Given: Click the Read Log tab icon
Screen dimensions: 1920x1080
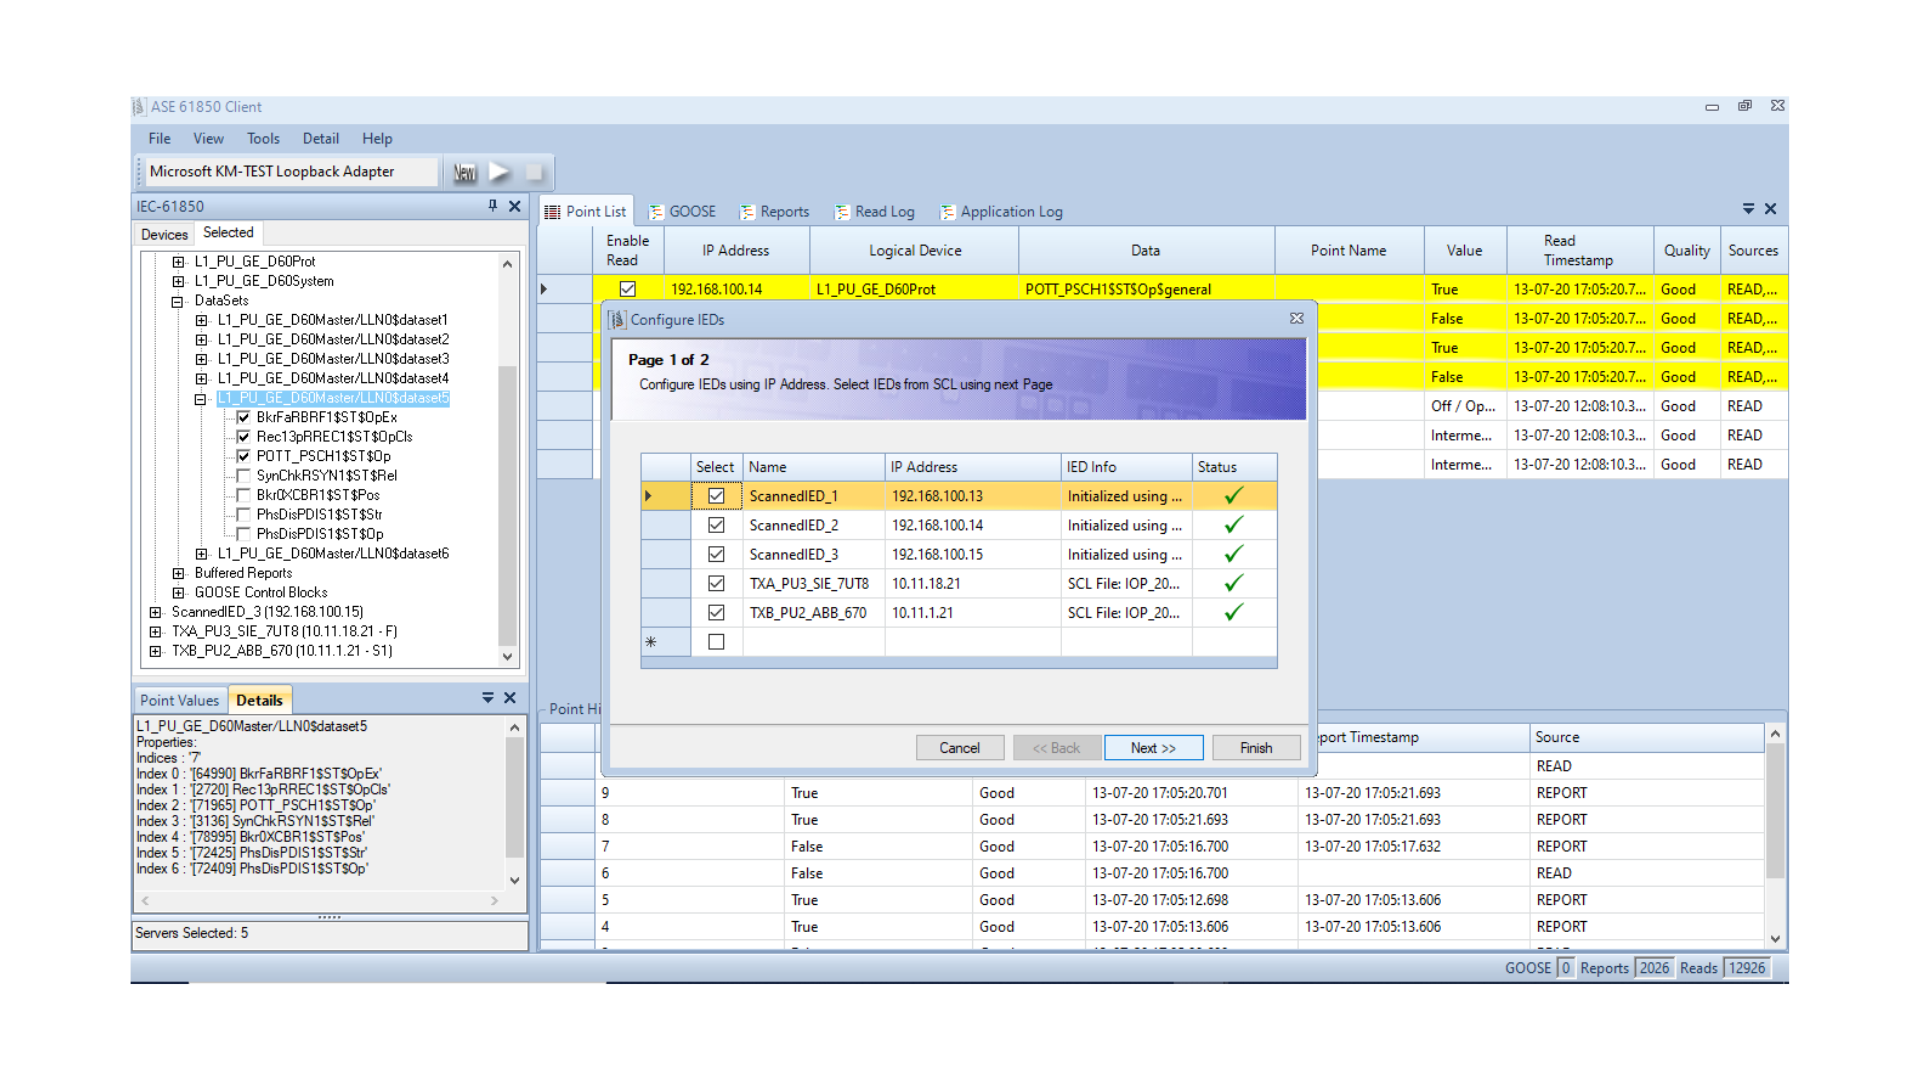Looking at the screenshot, I should click(x=842, y=212).
